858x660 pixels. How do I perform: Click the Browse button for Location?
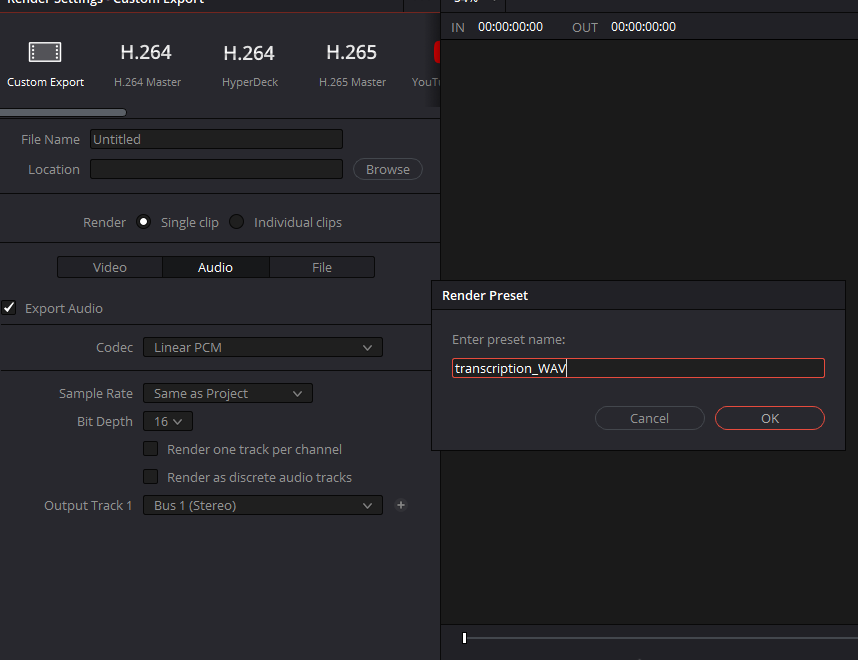pyautogui.click(x=387, y=169)
